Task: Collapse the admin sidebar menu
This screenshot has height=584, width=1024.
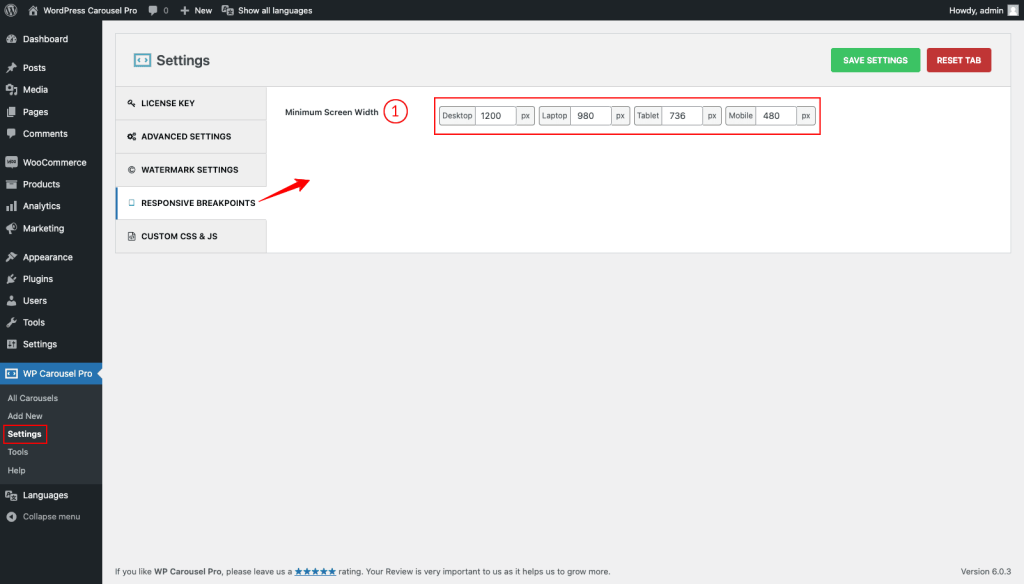Action: click(47, 516)
